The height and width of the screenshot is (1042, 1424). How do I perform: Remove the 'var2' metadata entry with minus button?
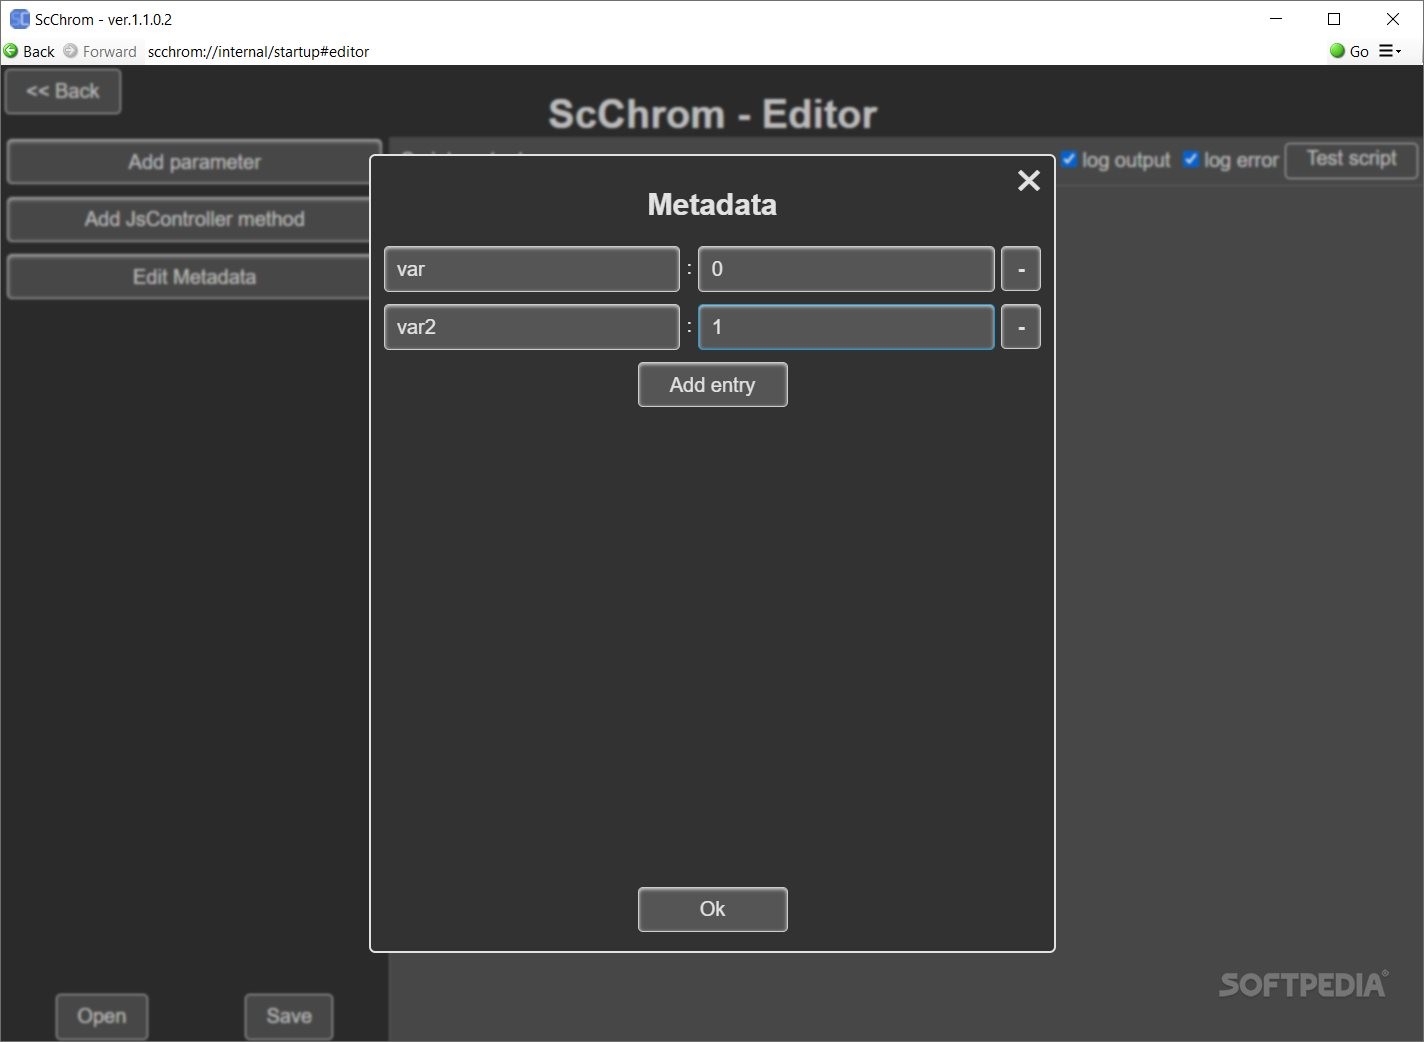coord(1021,327)
